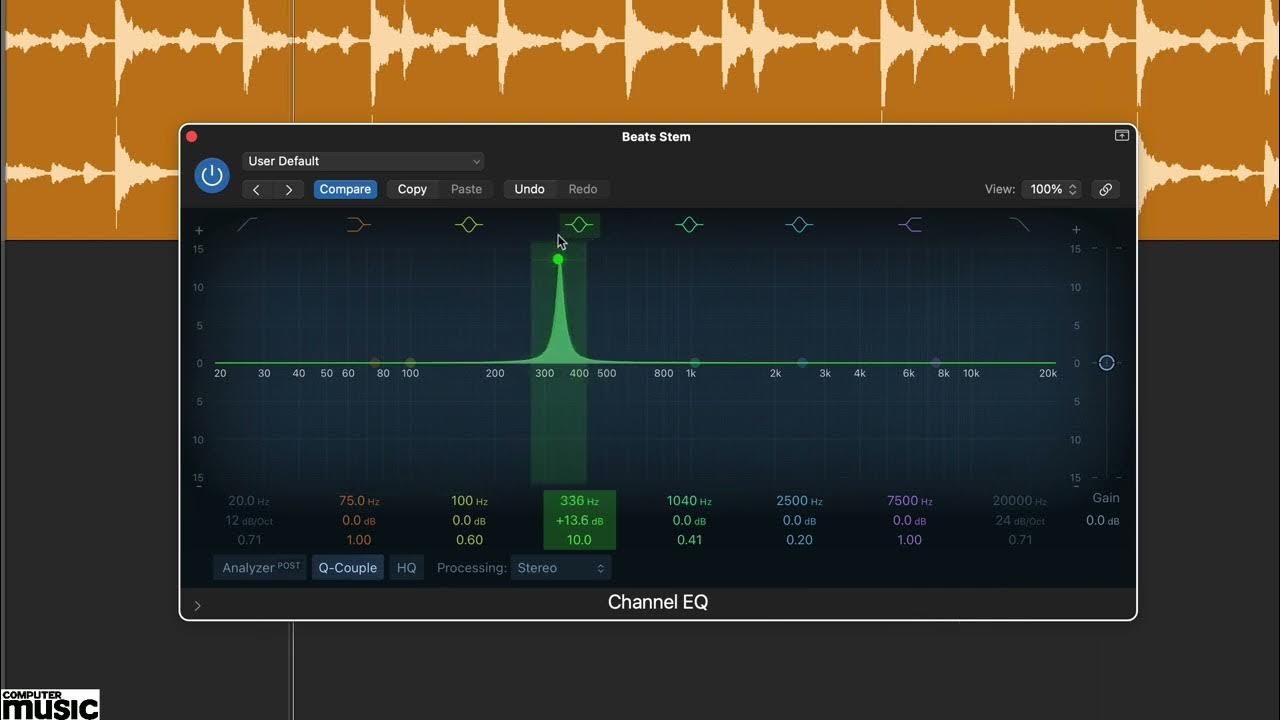Toggle the HQ button
This screenshot has height=720, width=1280.
406,568
